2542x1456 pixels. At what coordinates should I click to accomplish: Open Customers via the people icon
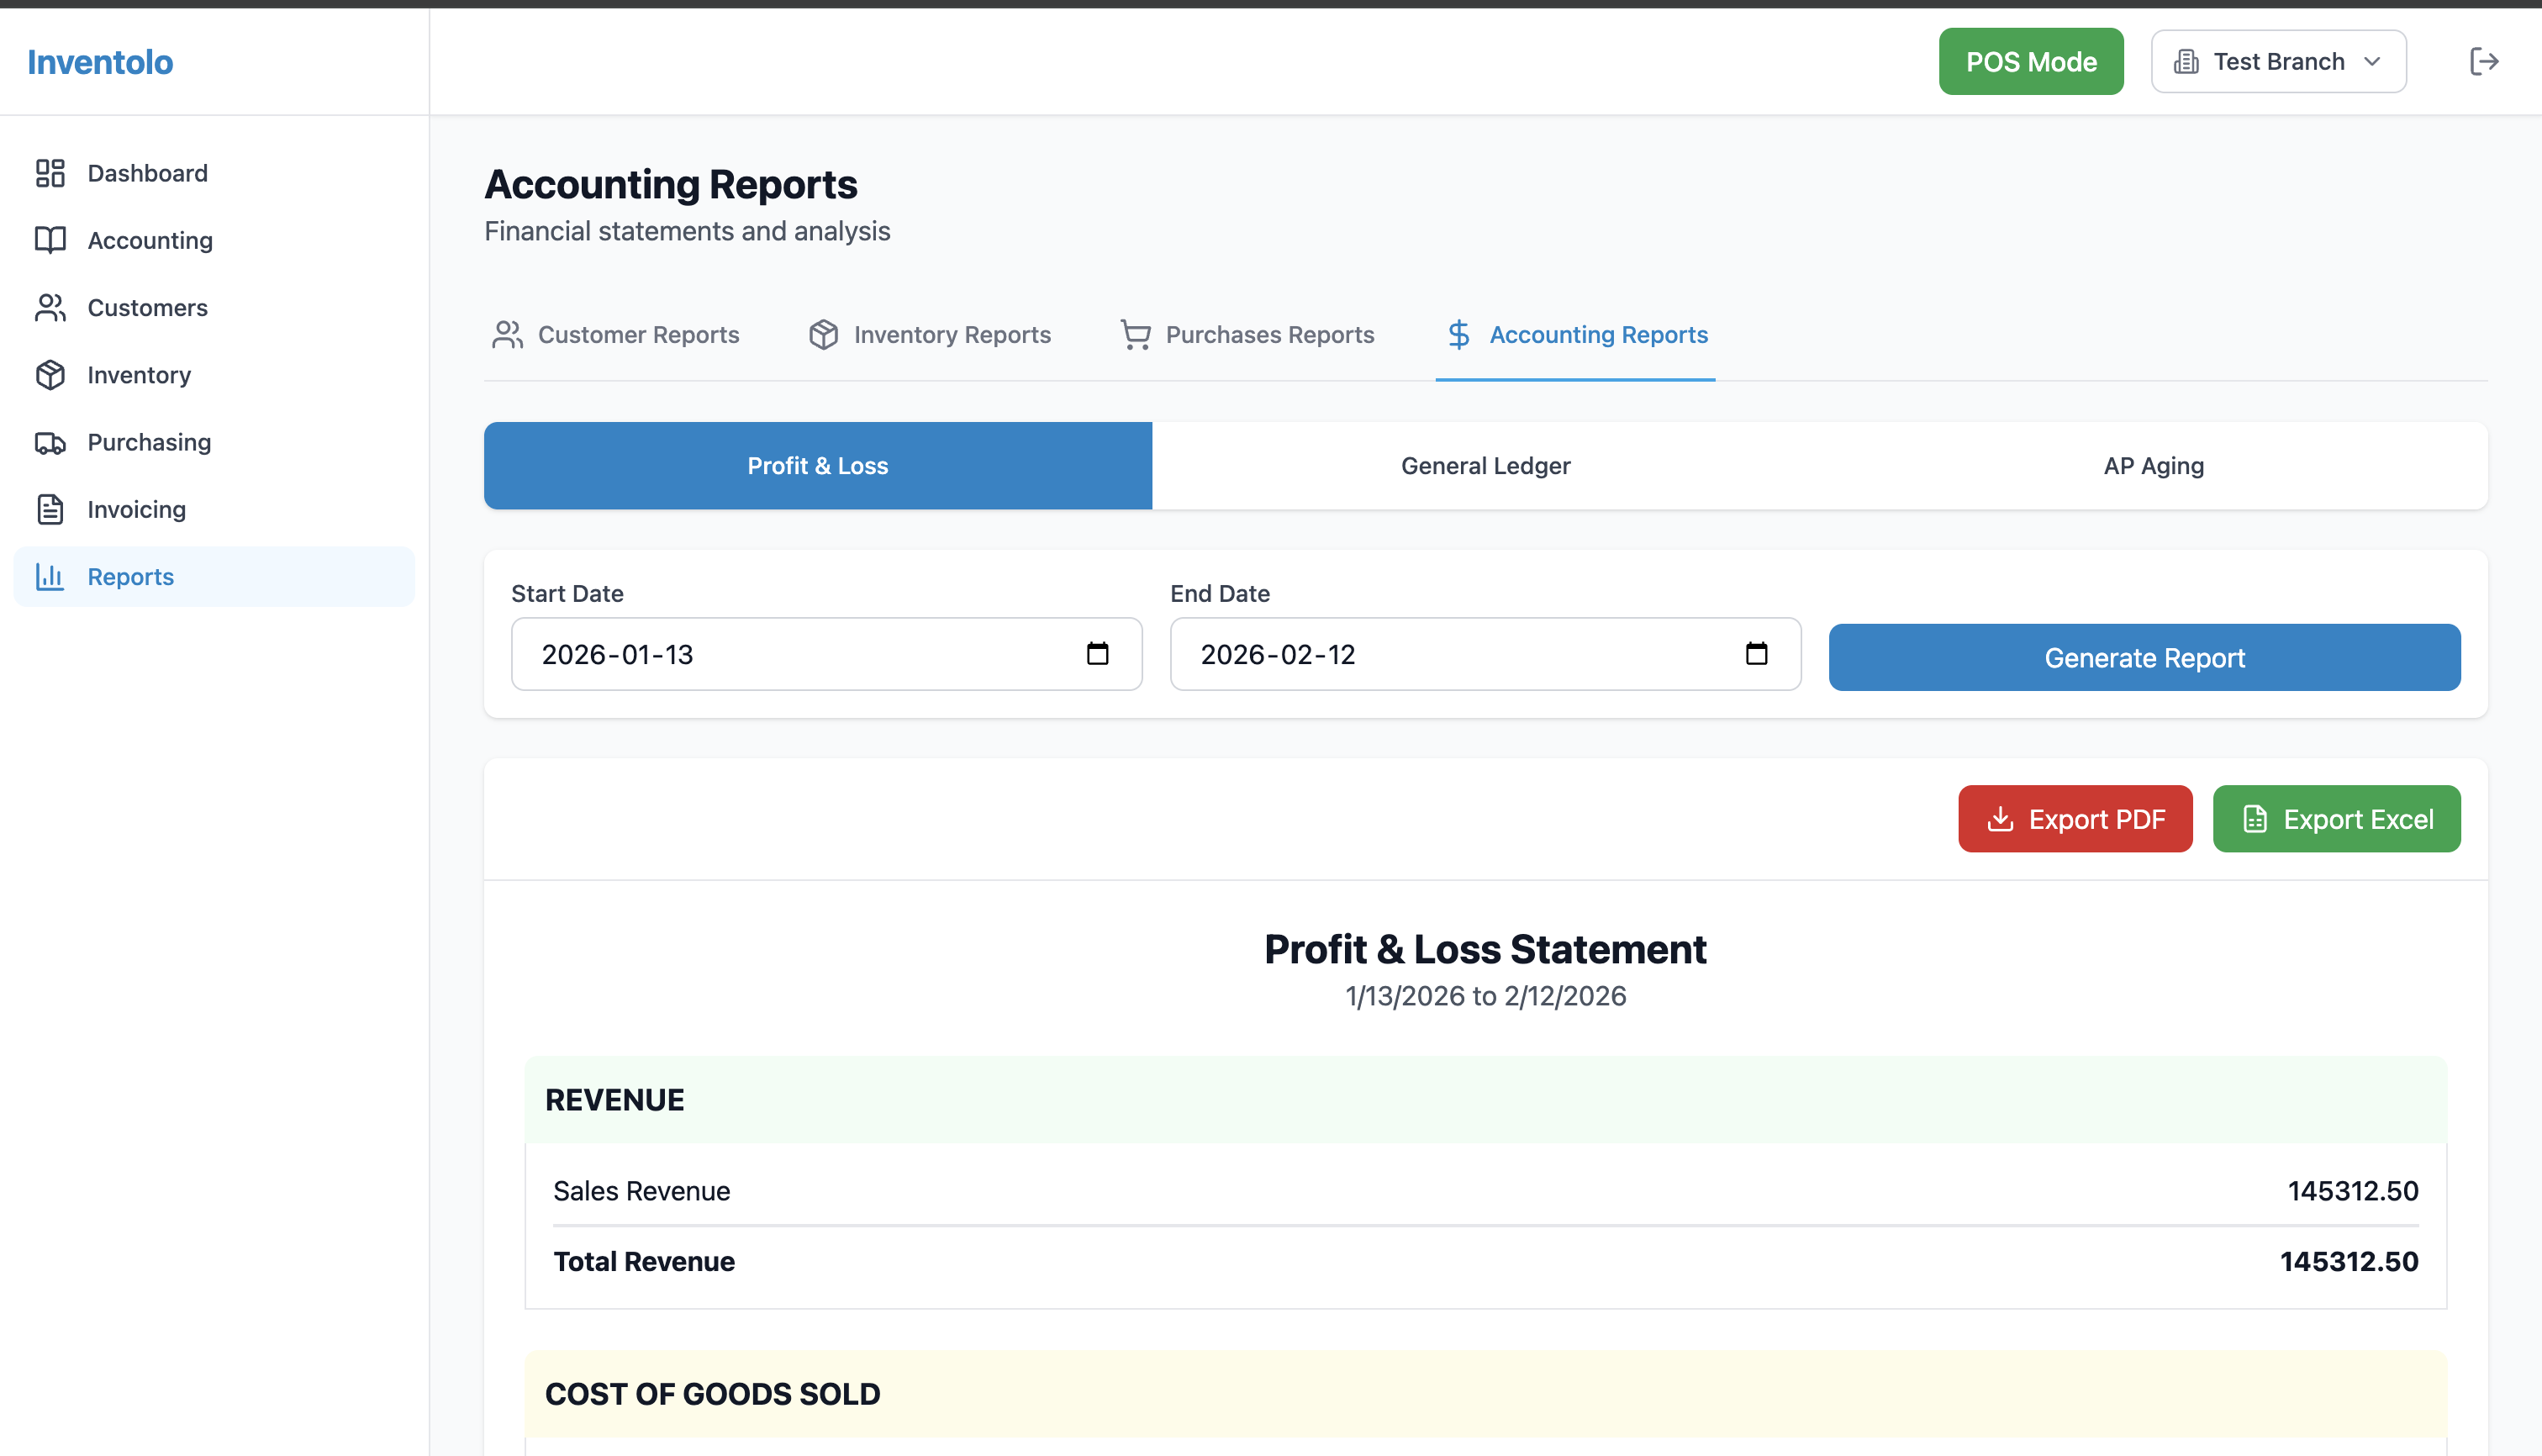pos(51,307)
